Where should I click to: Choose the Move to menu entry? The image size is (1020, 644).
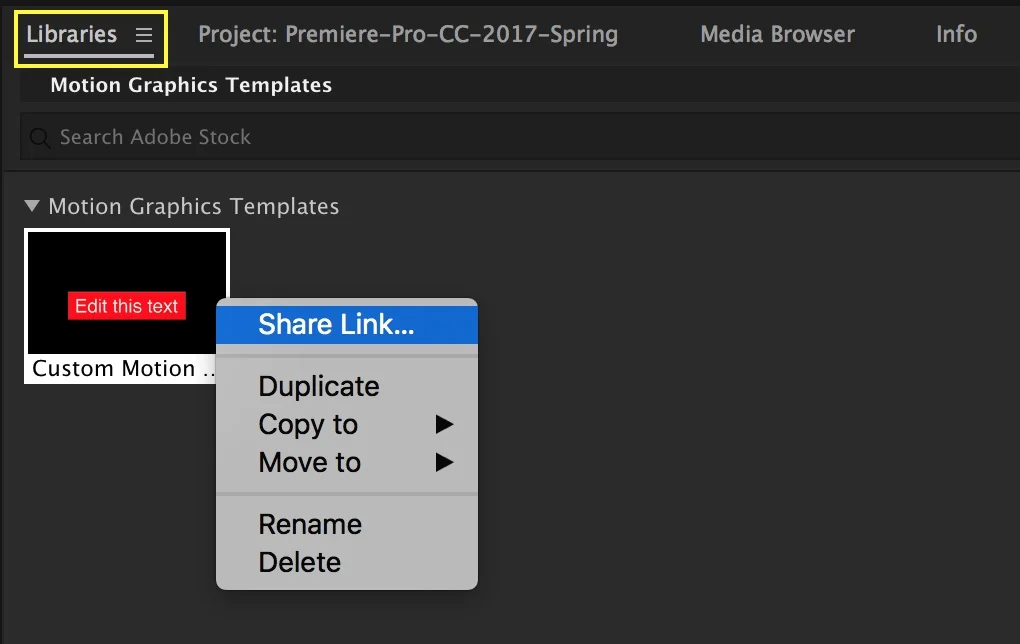point(310,463)
